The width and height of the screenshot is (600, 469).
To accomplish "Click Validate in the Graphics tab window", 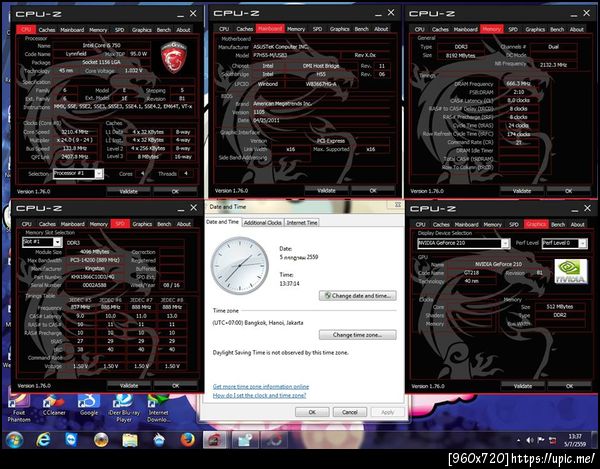I will pos(522,386).
